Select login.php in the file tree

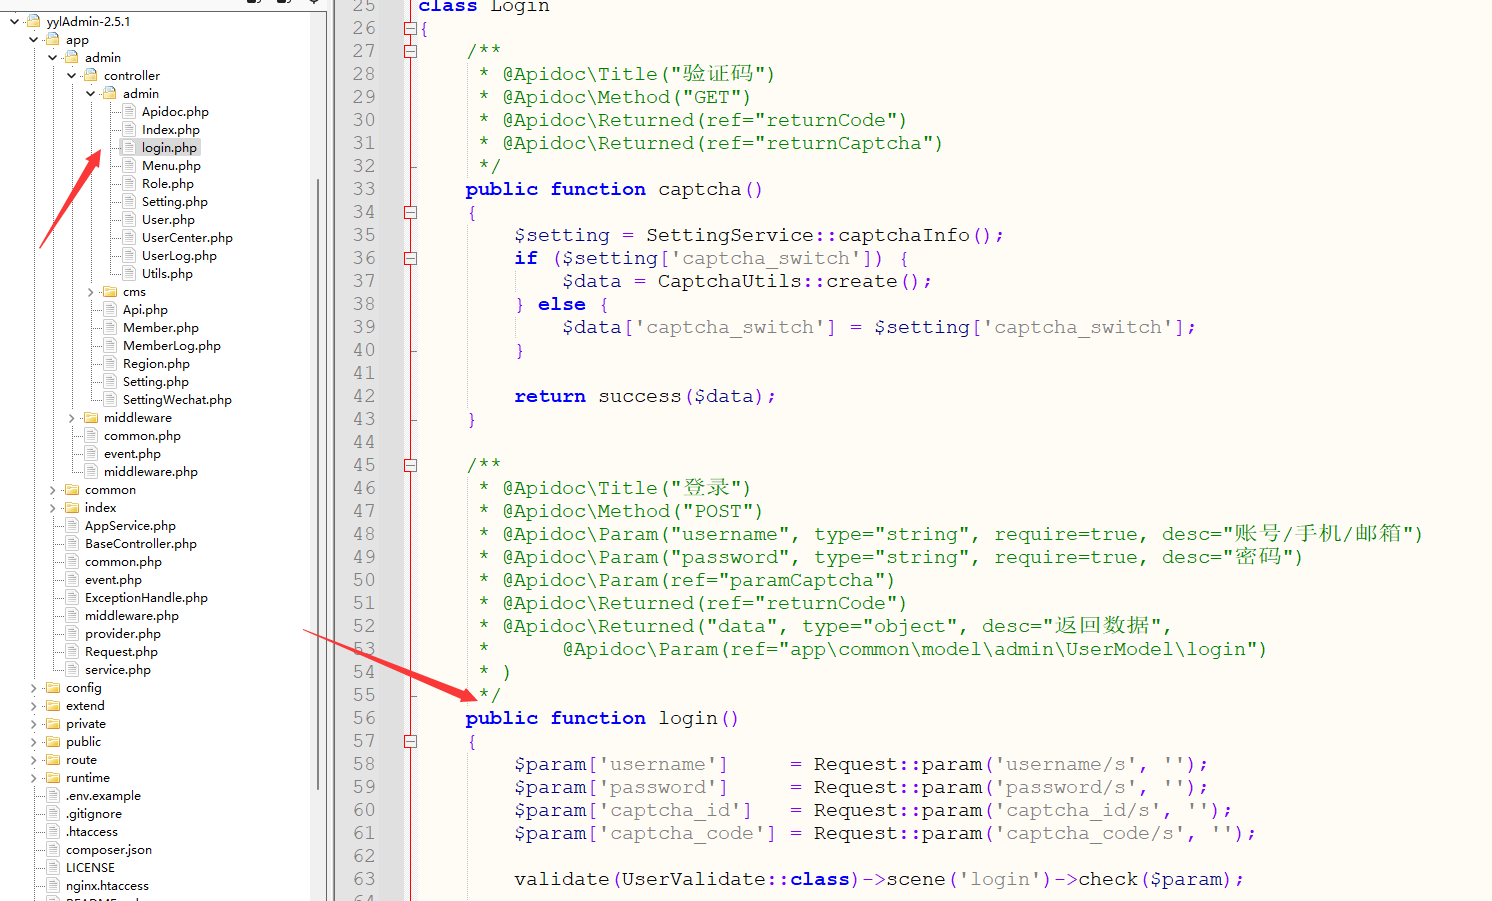pos(169,147)
